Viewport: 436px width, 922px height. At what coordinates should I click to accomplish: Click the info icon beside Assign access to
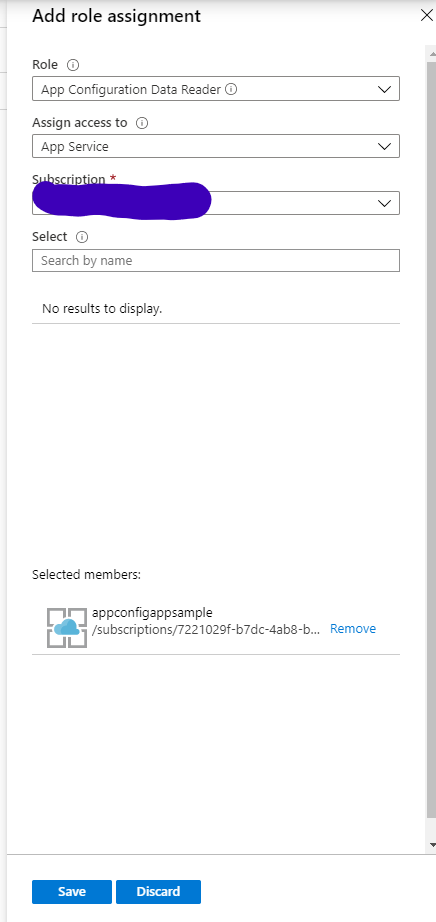pos(142,123)
